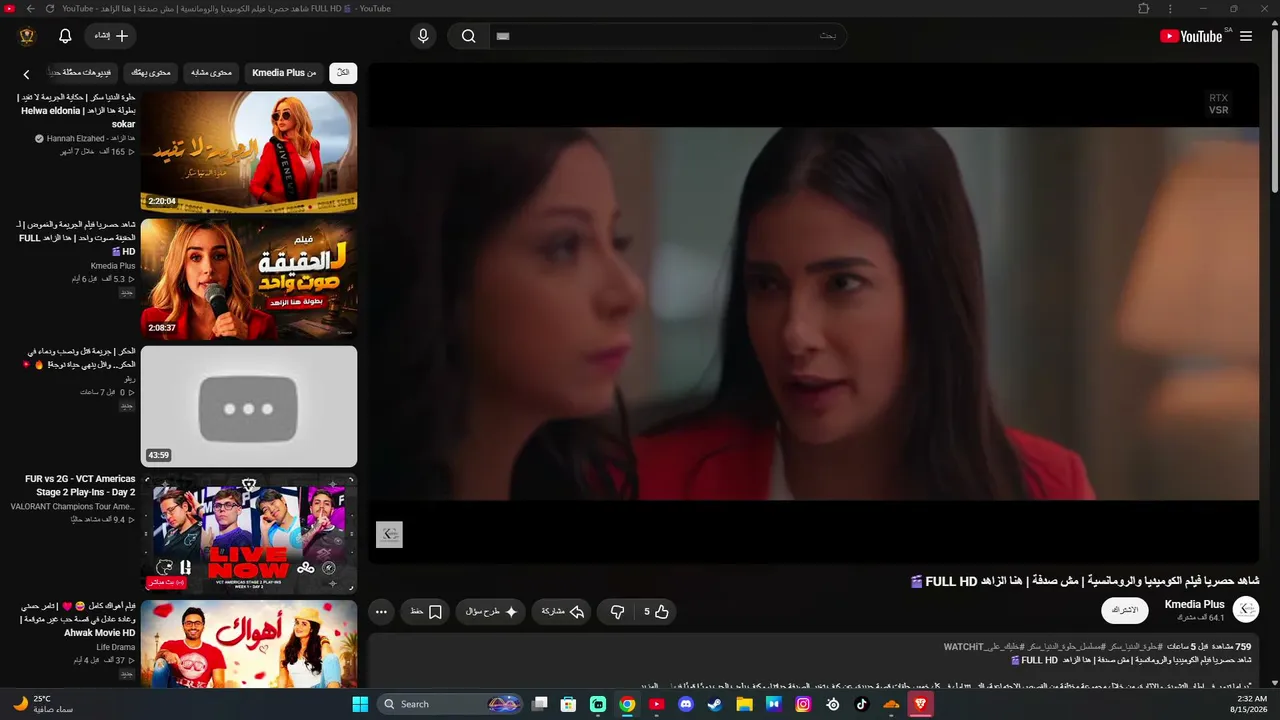Click the channel watermark in the player
Screen dimensions: 1280x720
click(x=389, y=535)
